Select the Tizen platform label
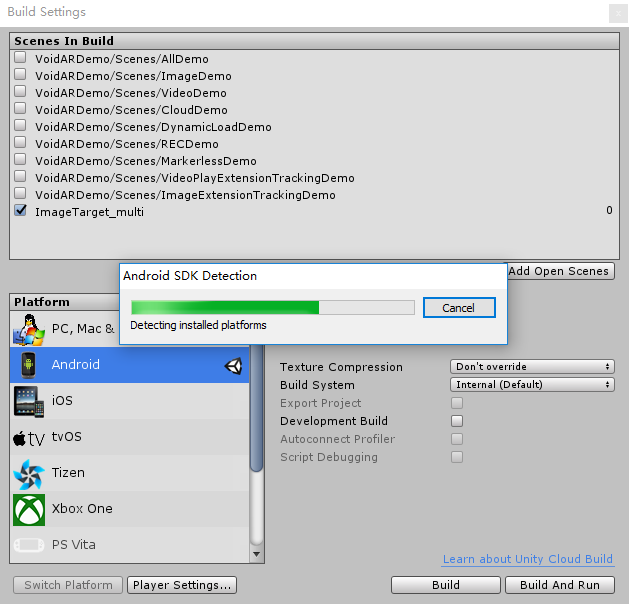The width and height of the screenshot is (629, 604). point(68,472)
